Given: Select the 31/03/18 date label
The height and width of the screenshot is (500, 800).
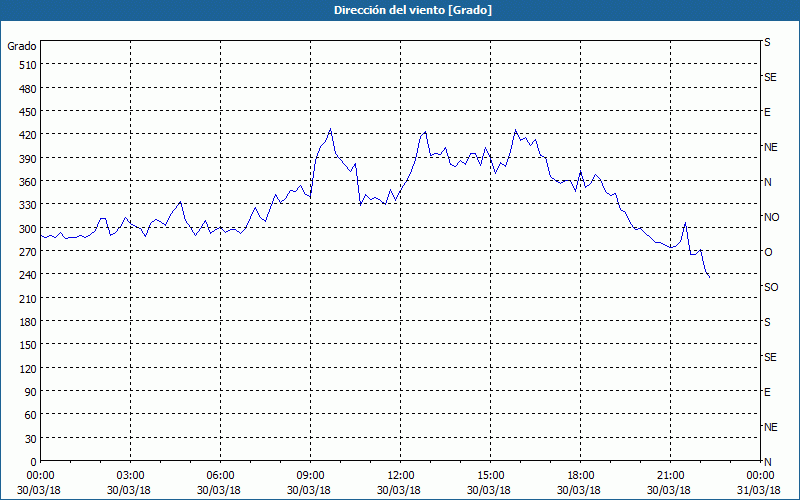Looking at the screenshot, I should point(759,490).
